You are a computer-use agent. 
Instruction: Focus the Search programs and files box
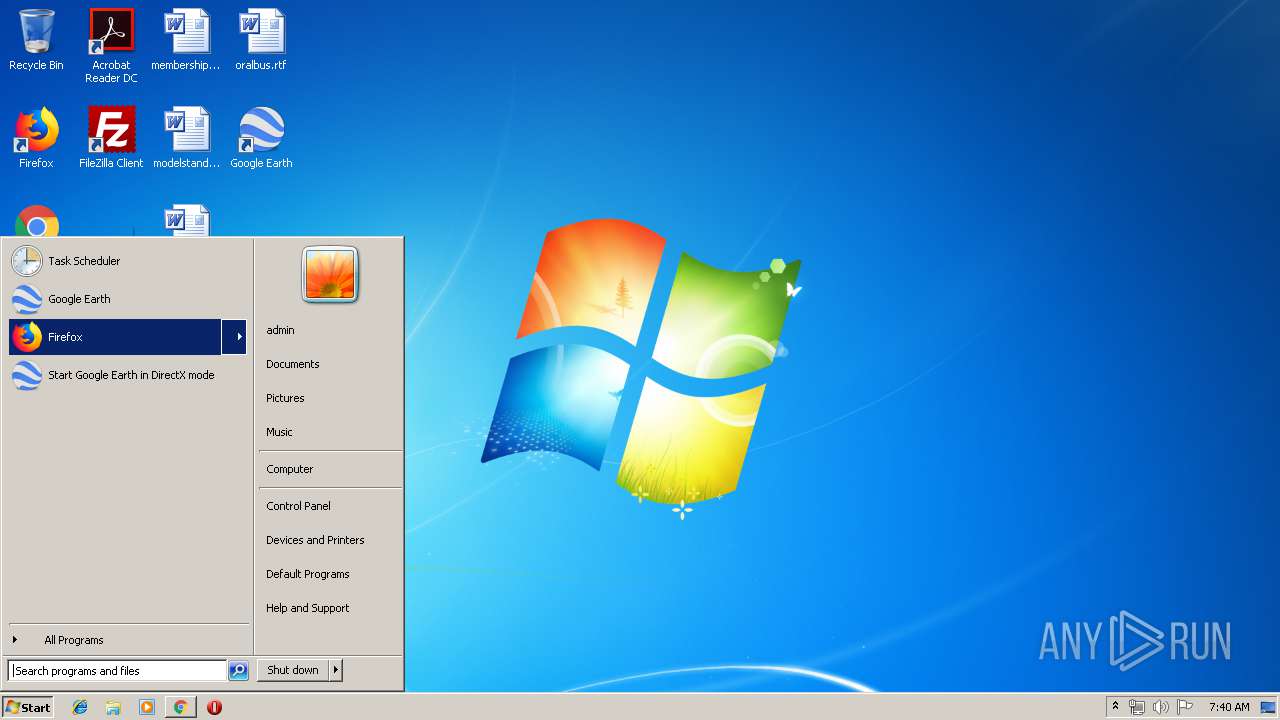[x=117, y=671]
